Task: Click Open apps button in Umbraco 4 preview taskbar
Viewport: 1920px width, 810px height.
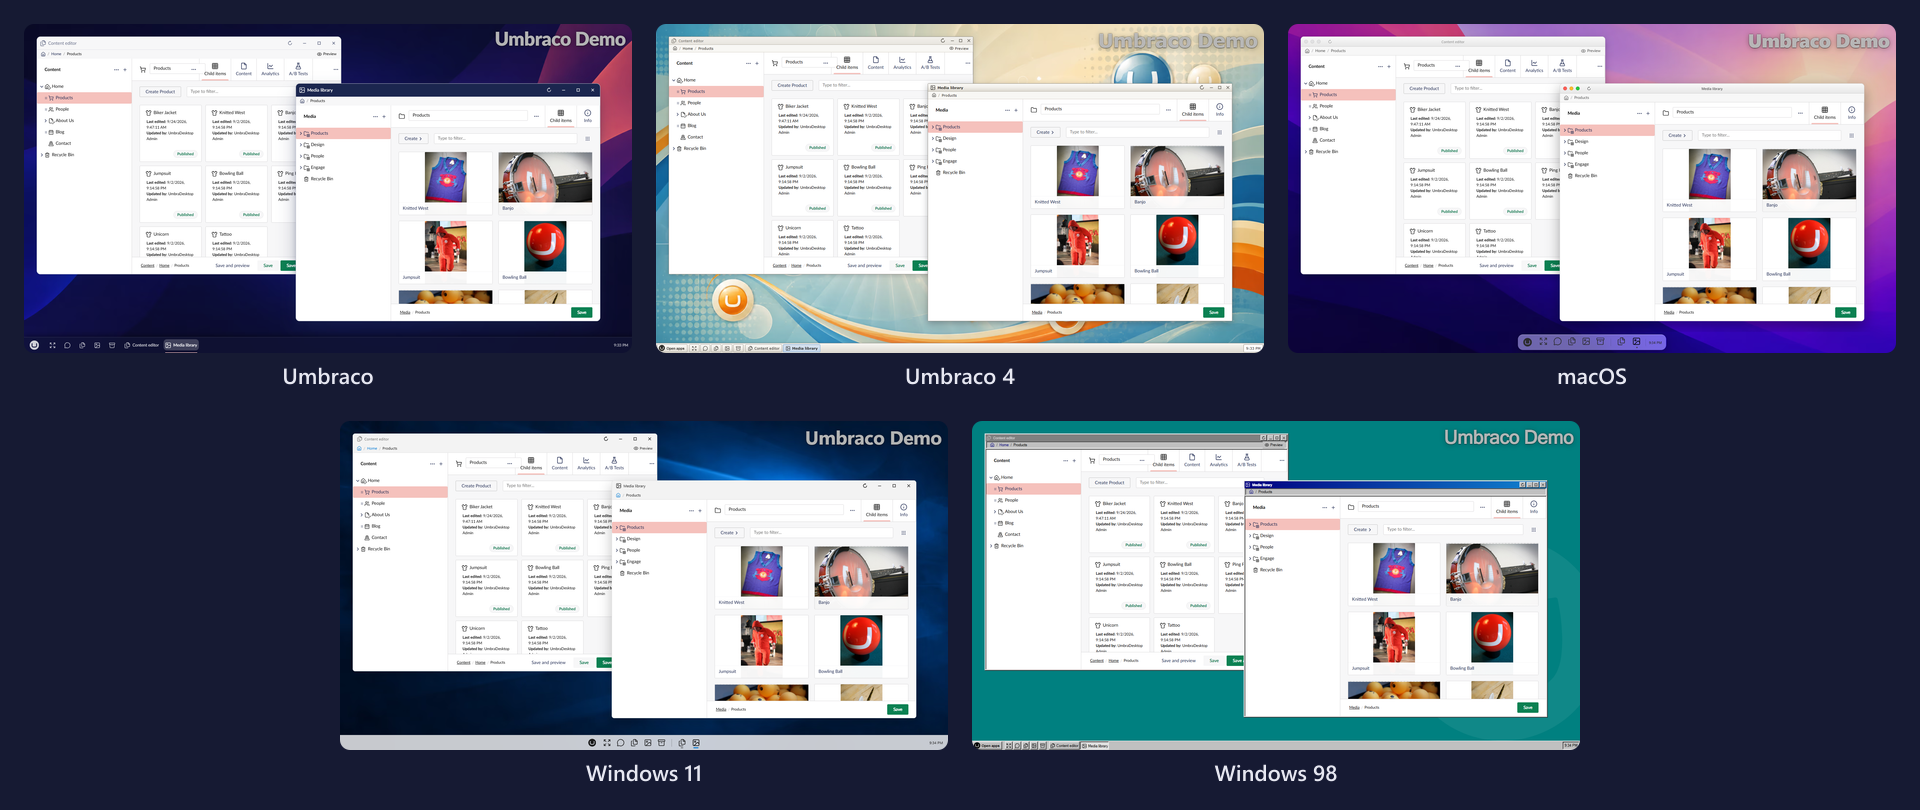Action: pos(672,348)
